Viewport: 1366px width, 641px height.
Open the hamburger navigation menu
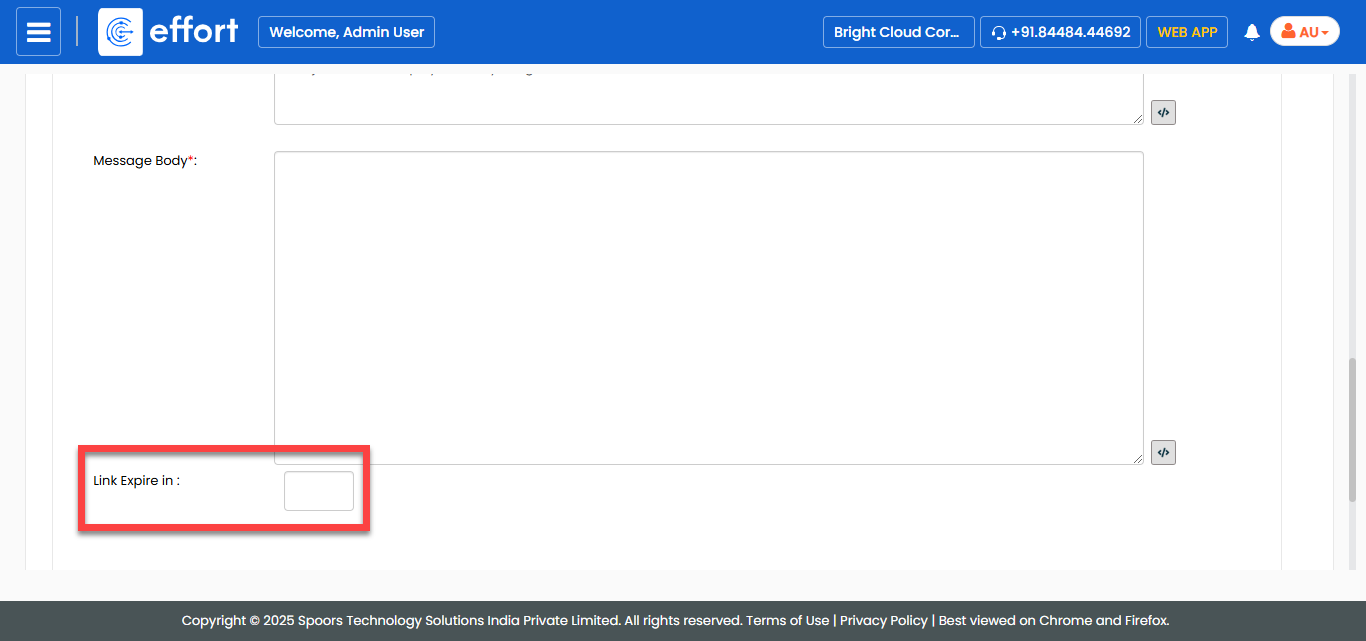coord(38,32)
